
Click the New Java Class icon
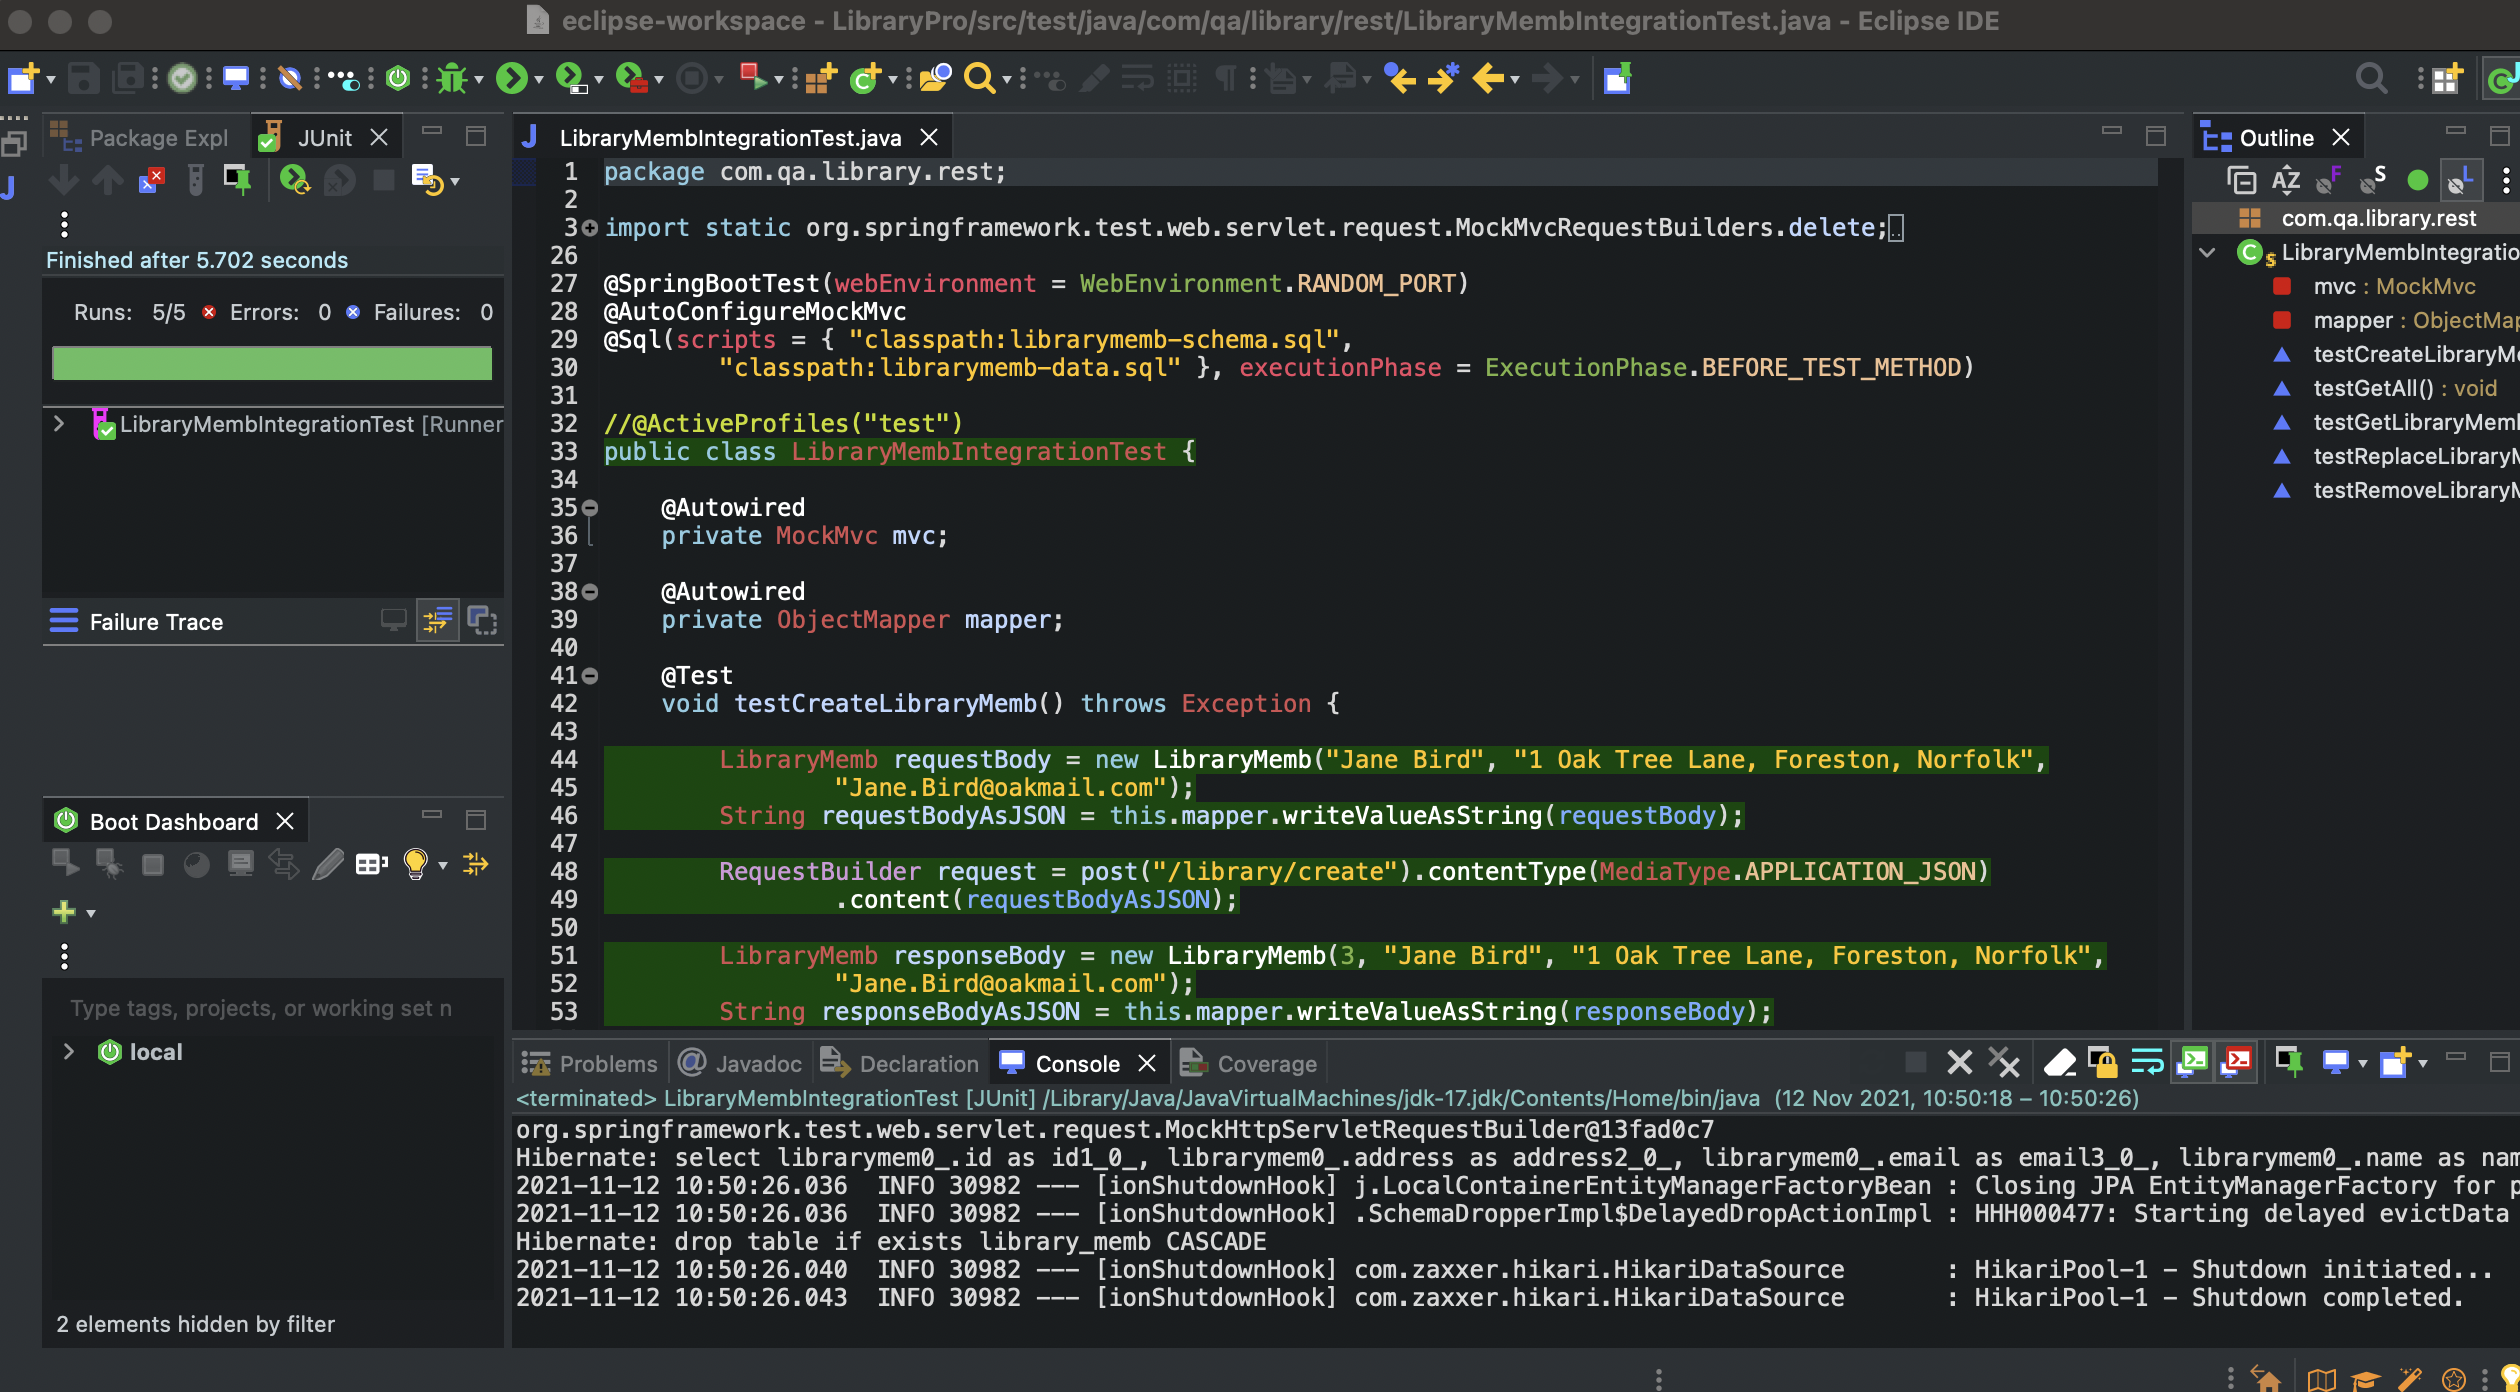click(x=864, y=78)
